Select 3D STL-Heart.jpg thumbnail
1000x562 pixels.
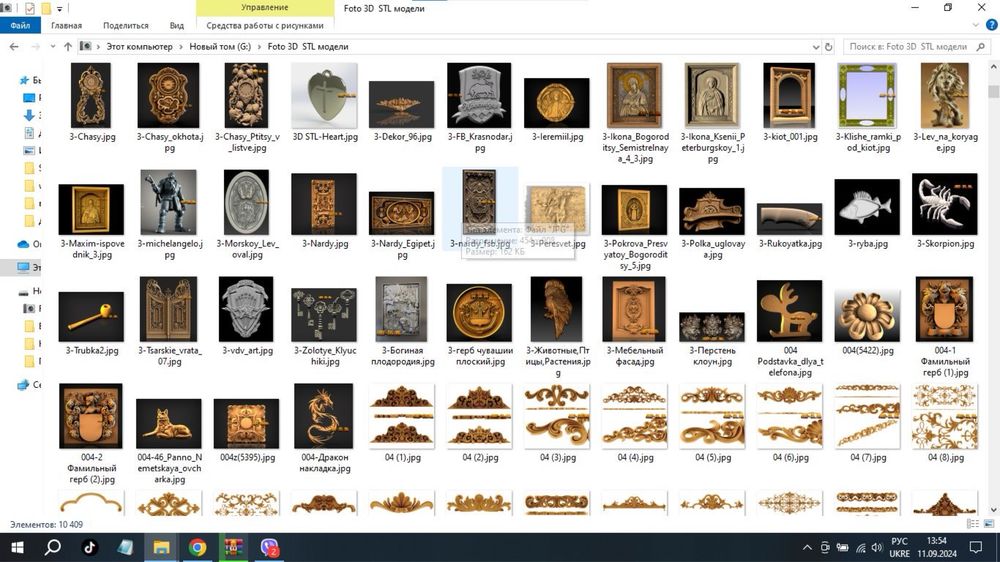(325, 96)
